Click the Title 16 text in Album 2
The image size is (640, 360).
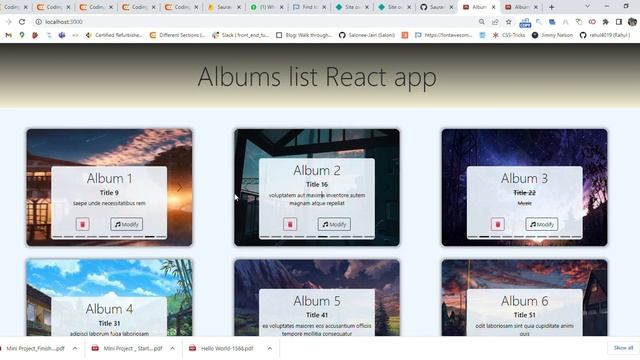[x=317, y=184]
